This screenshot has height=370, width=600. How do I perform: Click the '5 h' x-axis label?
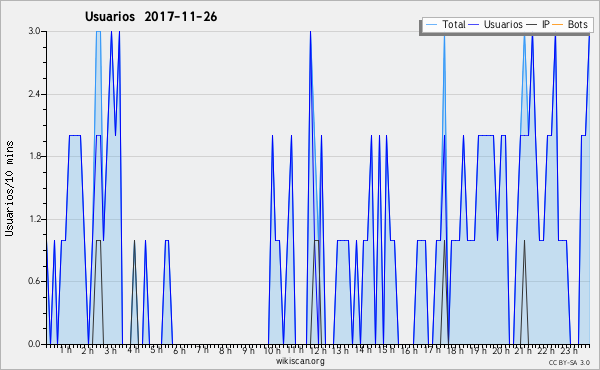tap(156, 350)
